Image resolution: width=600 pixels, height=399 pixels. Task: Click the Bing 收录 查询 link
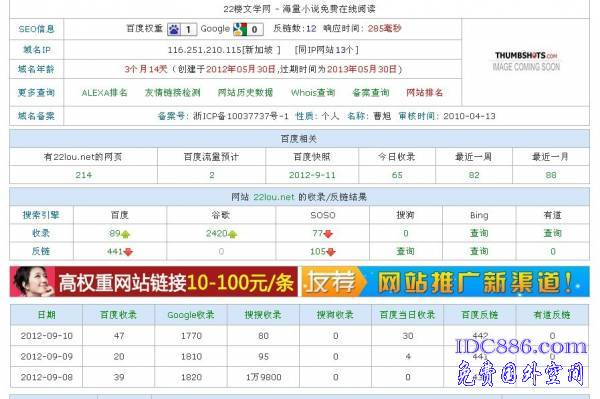pyautogui.click(x=479, y=233)
